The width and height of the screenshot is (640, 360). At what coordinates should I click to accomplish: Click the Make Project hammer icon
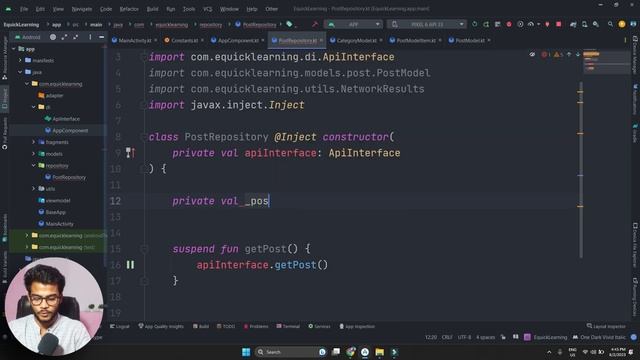[x=315, y=24]
